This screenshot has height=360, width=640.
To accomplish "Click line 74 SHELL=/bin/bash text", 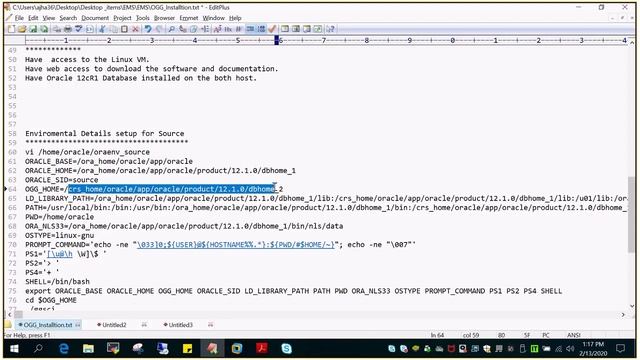I will pyautogui.click(x=57, y=282).
